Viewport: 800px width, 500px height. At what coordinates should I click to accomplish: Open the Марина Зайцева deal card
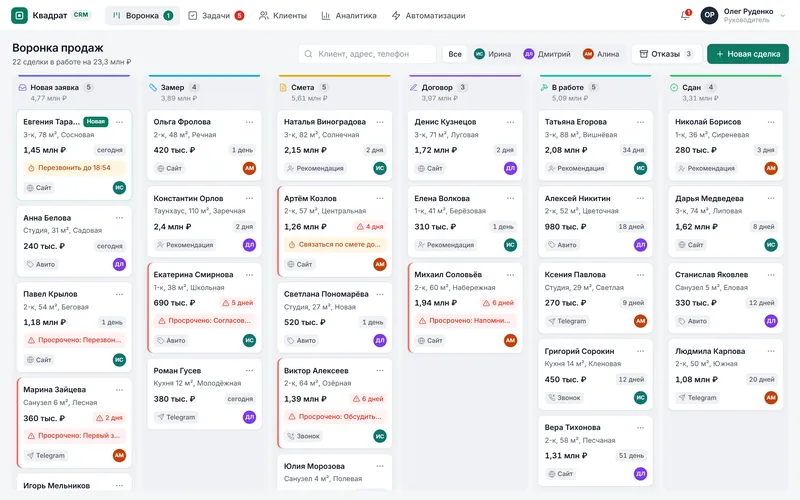coord(74,423)
